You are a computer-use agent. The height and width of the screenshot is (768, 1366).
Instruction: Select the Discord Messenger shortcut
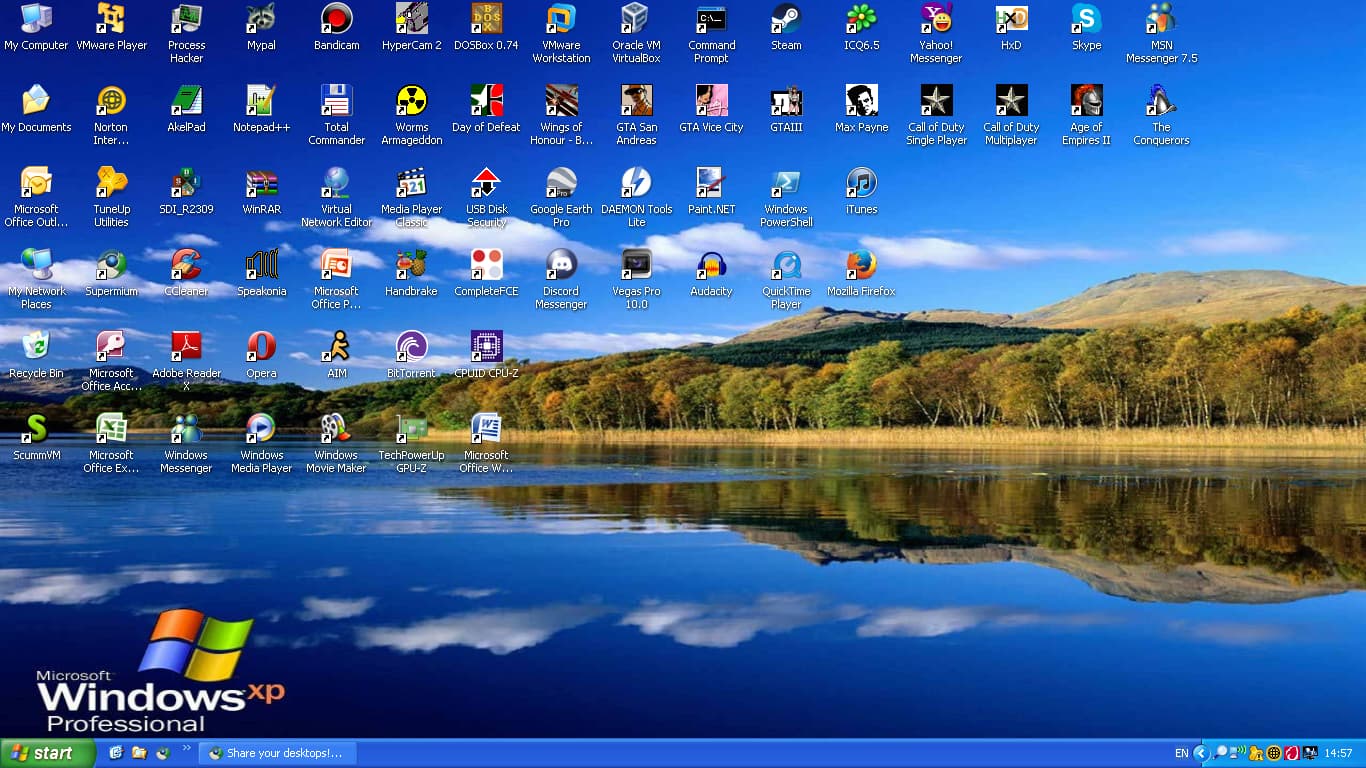click(561, 266)
